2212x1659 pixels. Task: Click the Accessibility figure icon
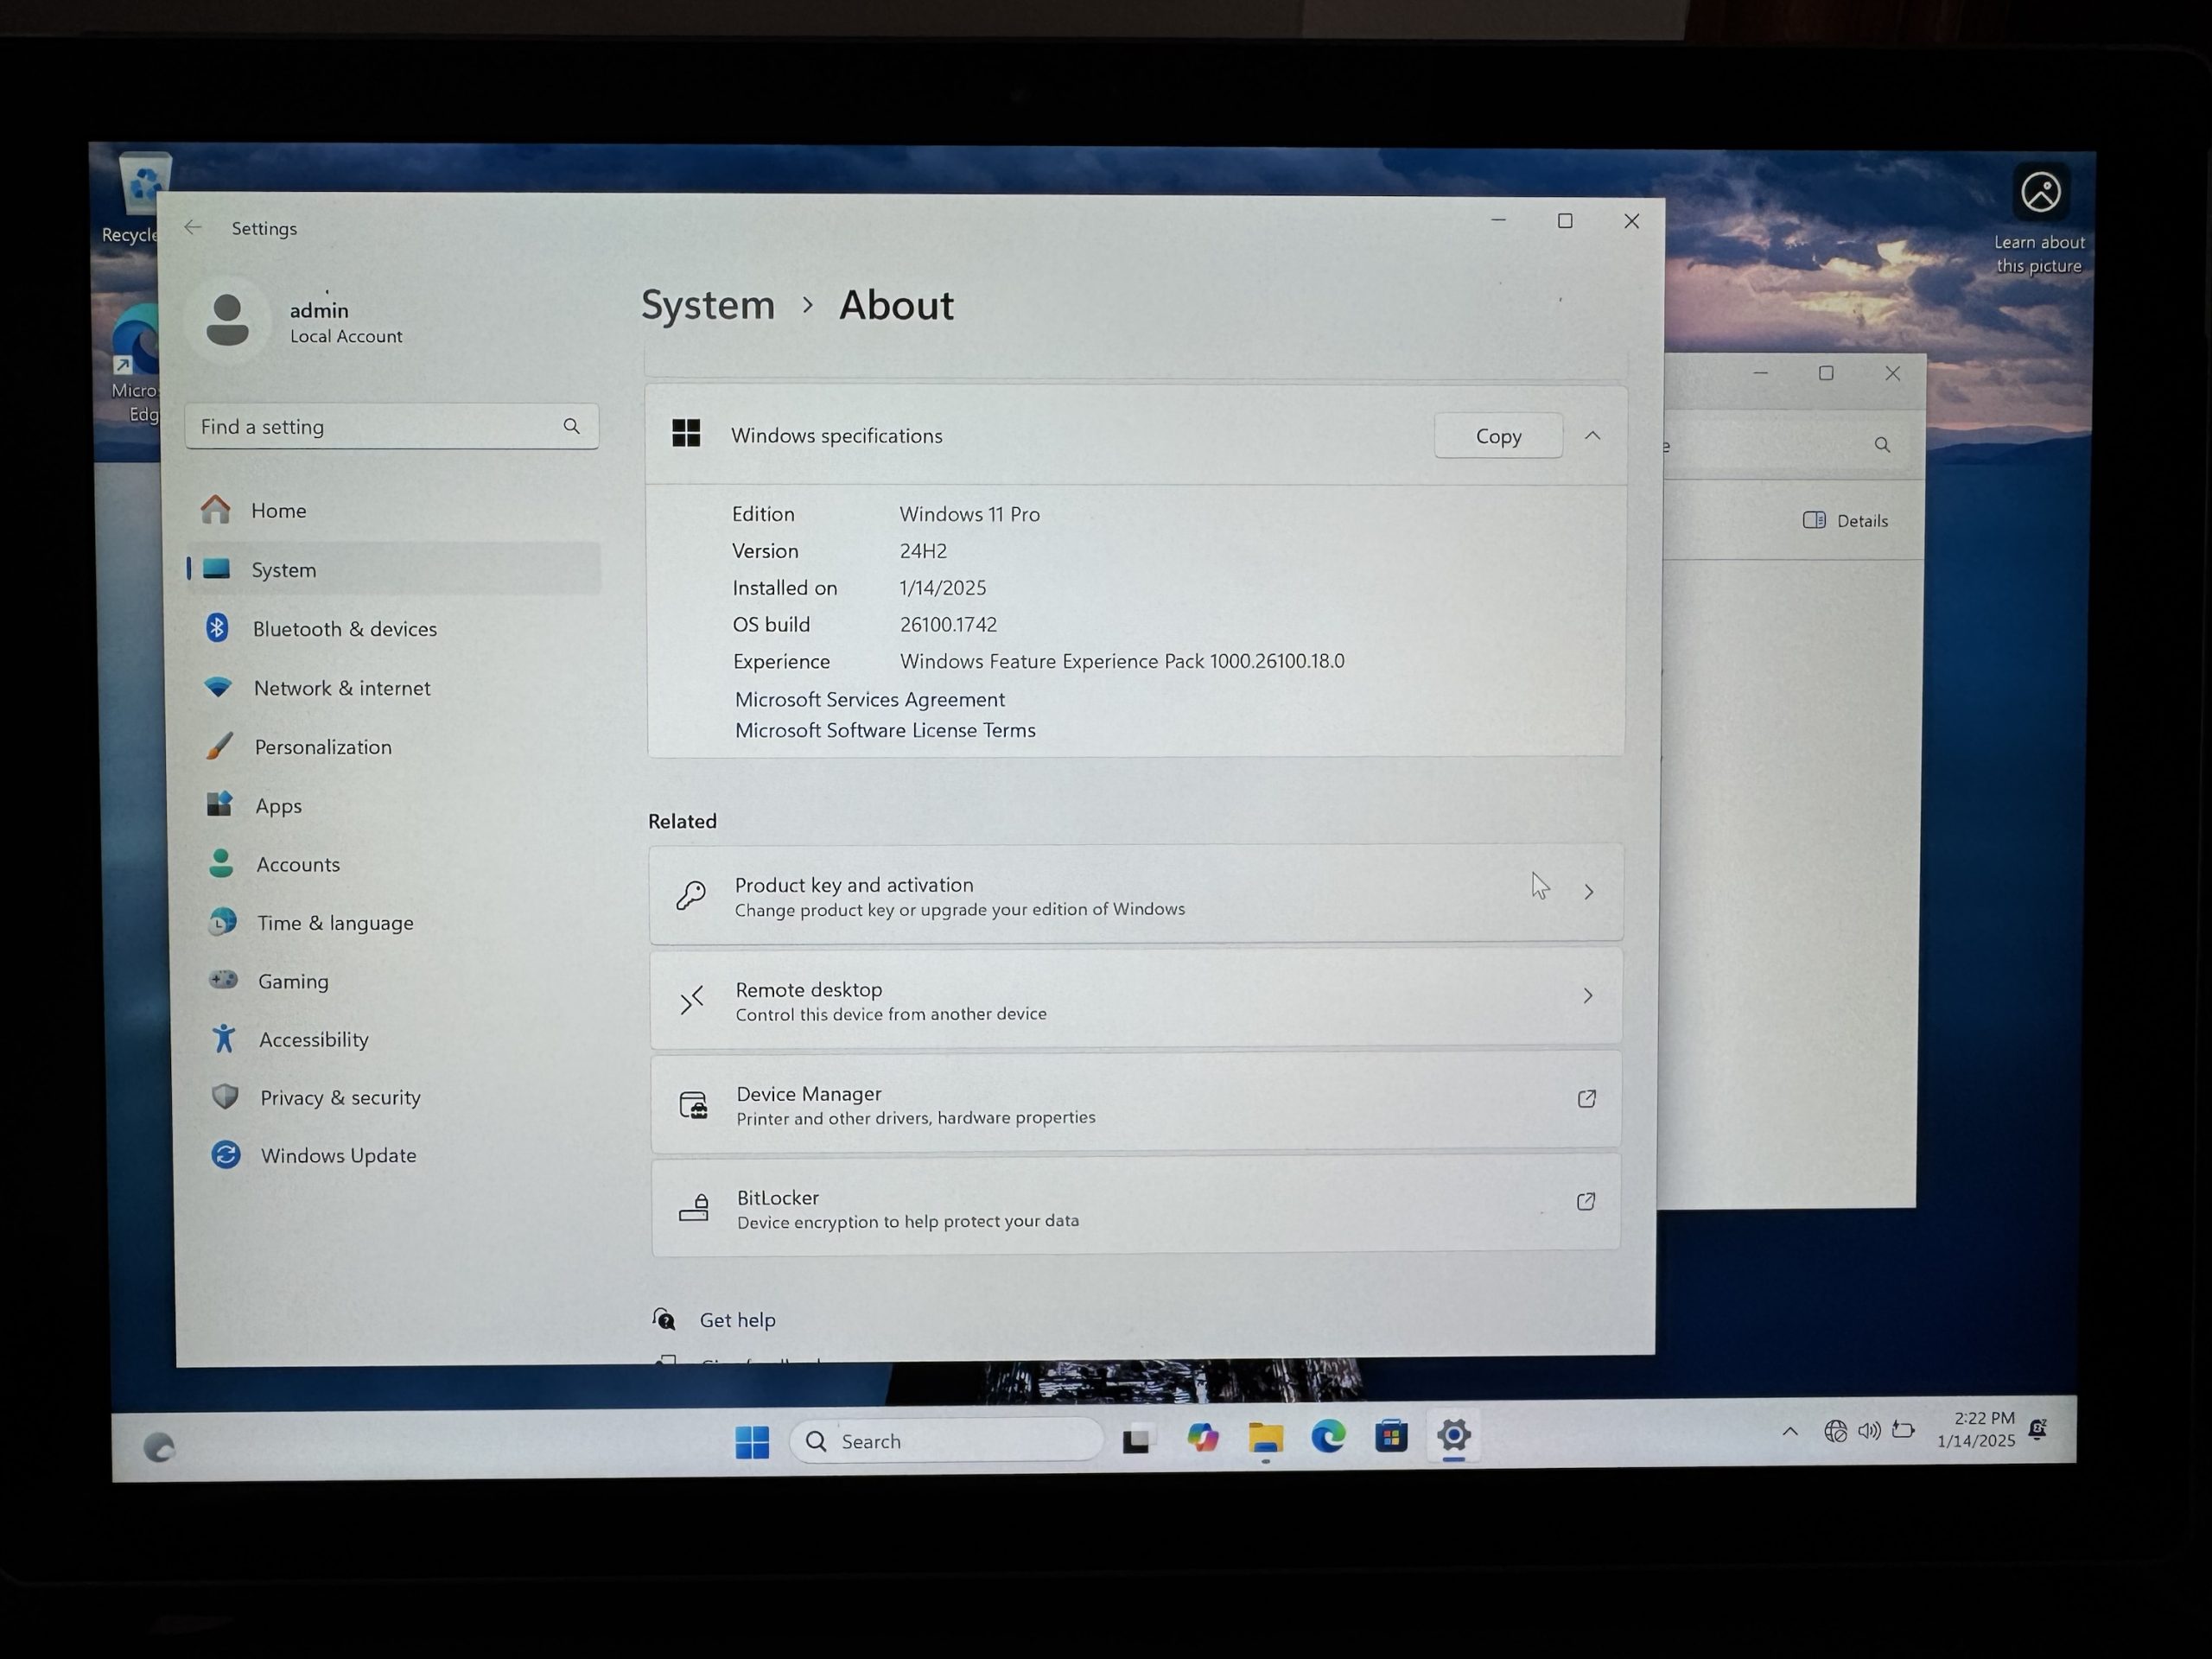(224, 1039)
